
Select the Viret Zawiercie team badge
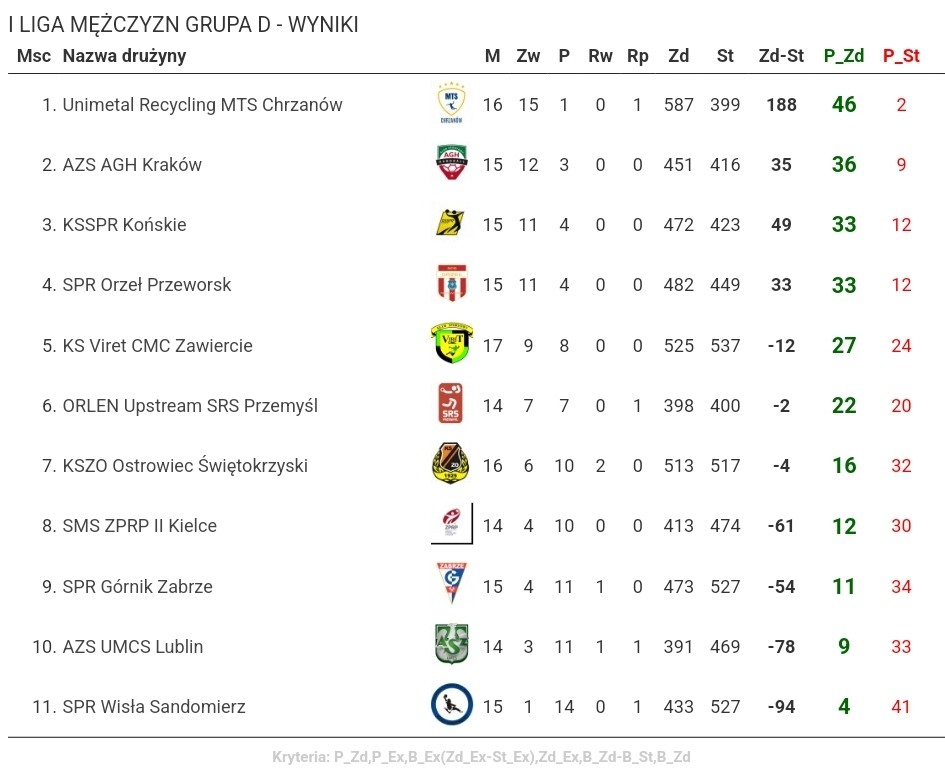coord(451,342)
